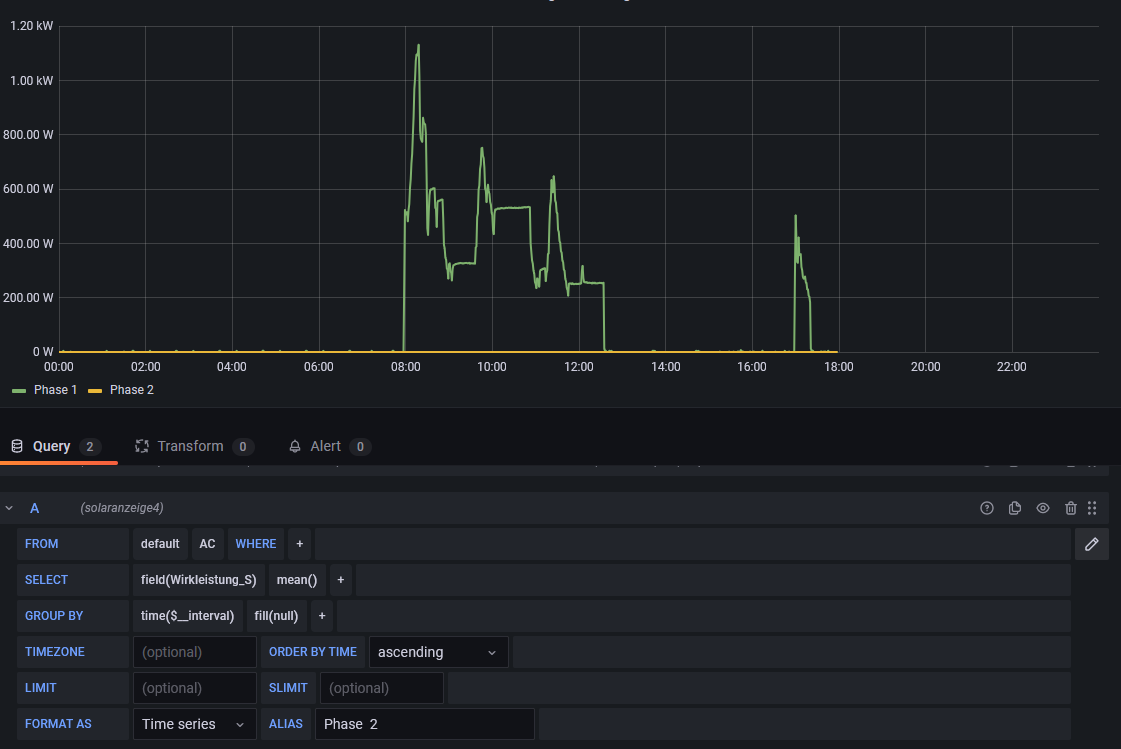1121x749 pixels.
Task: Click the green Phase 1 legend color swatch
Action: [x=20, y=390]
